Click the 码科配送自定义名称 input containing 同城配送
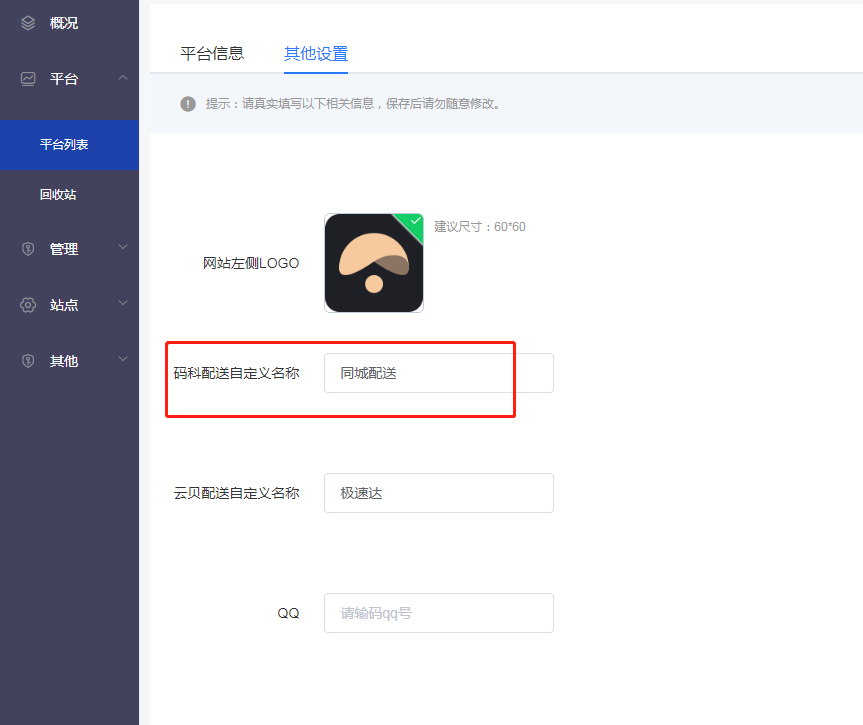 point(439,373)
